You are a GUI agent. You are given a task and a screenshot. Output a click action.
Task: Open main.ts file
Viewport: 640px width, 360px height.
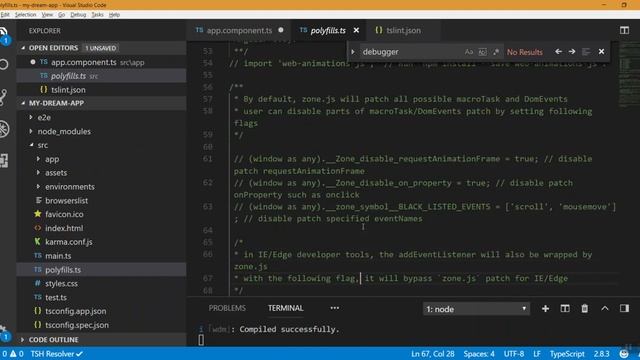(x=101, y=256)
